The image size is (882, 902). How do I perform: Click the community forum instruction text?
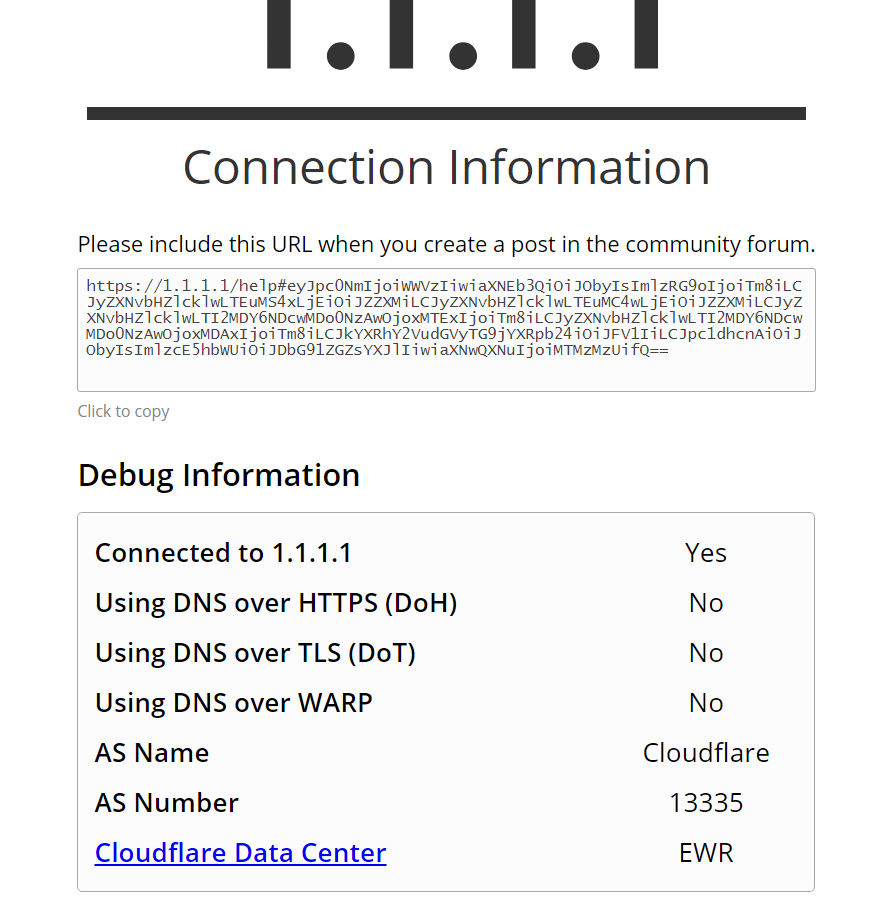coord(446,244)
